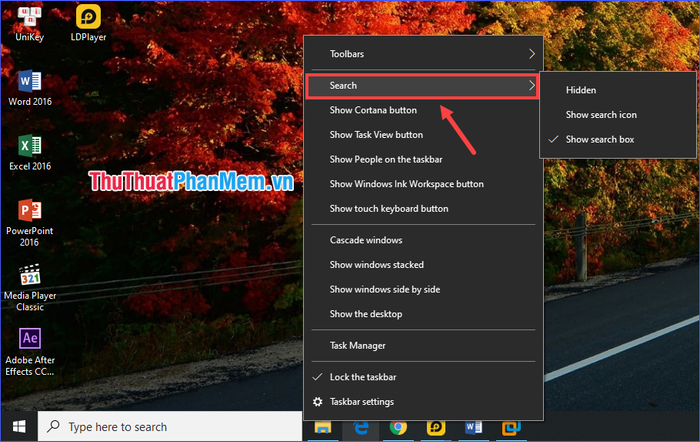Screen dimensions: 700x442
Task: Open the LDPlayer desktop icon
Action: pos(88,22)
